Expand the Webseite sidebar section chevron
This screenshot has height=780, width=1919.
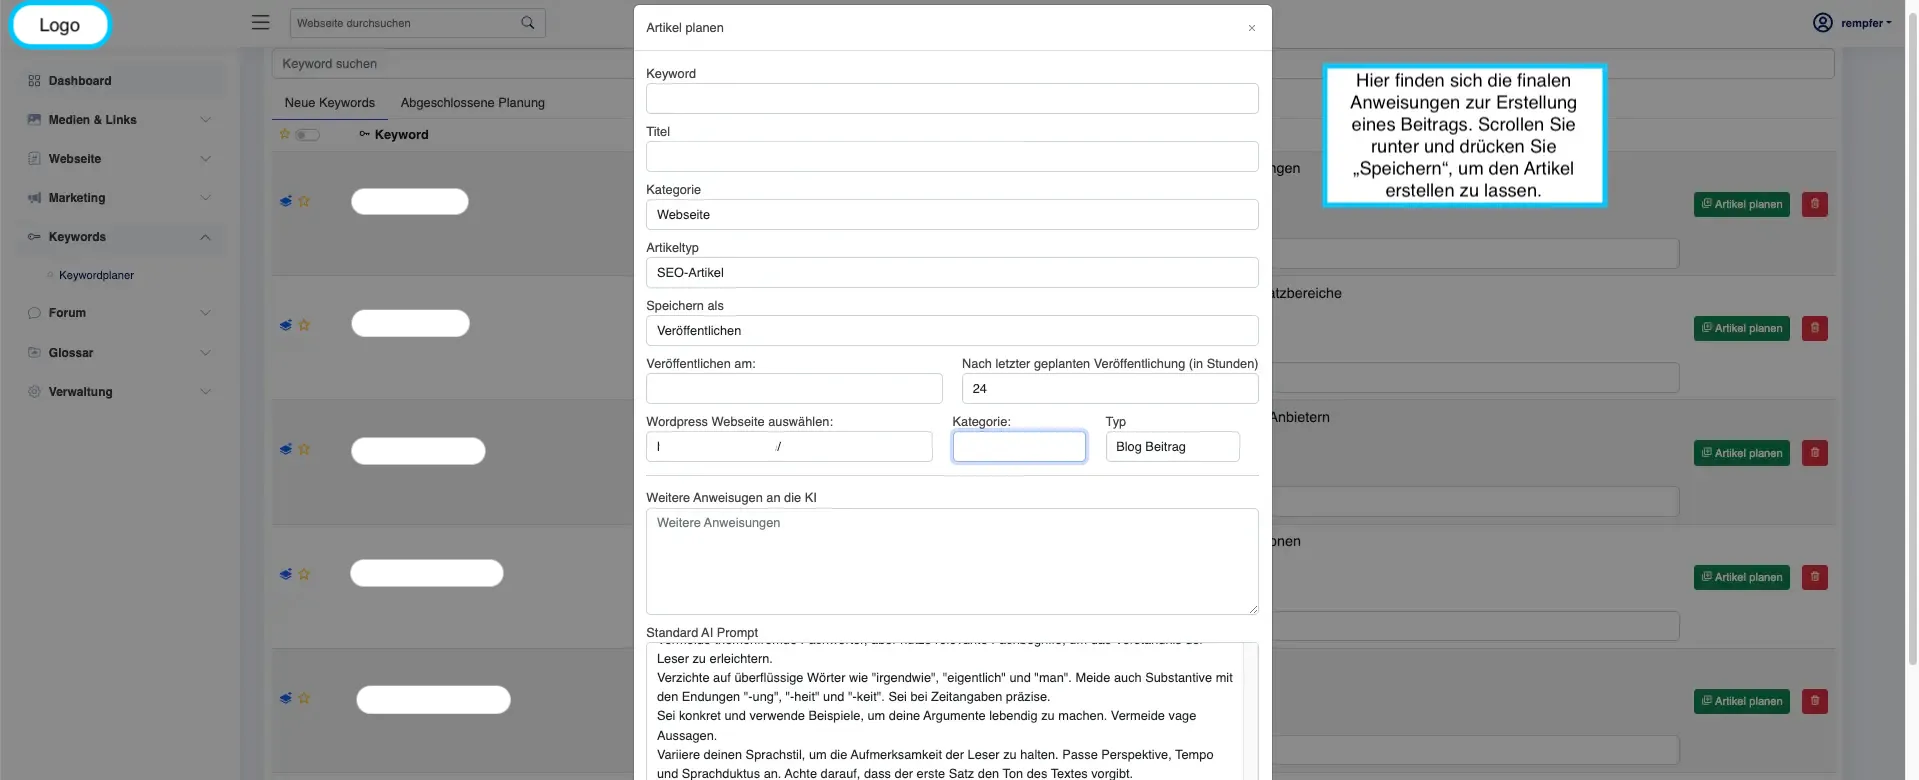point(205,159)
